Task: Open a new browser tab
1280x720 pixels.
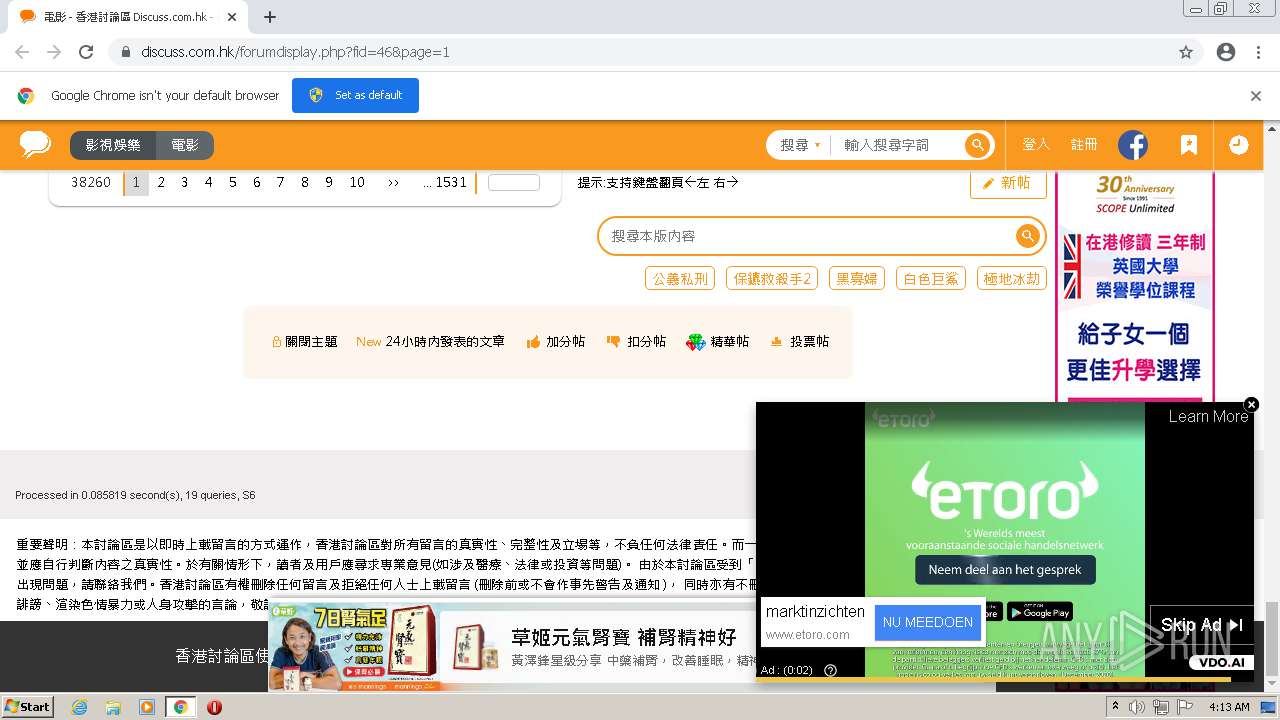Action: tap(270, 17)
